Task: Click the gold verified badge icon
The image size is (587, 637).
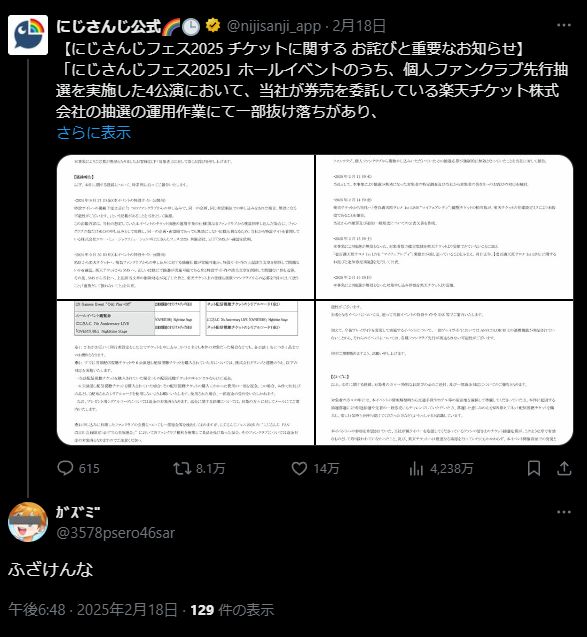Action: coord(213,26)
